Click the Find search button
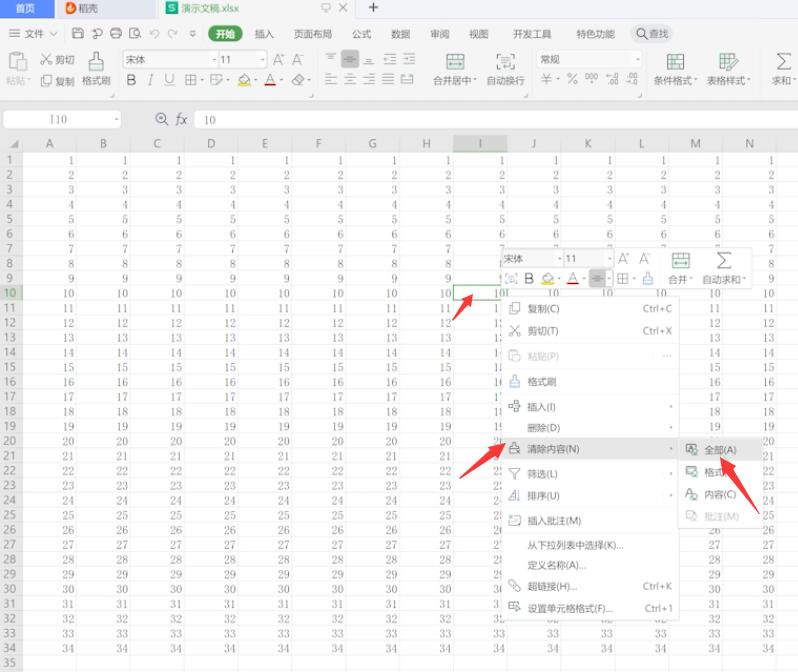The width and height of the screenshot is (798, 672). tap(652, 34)
